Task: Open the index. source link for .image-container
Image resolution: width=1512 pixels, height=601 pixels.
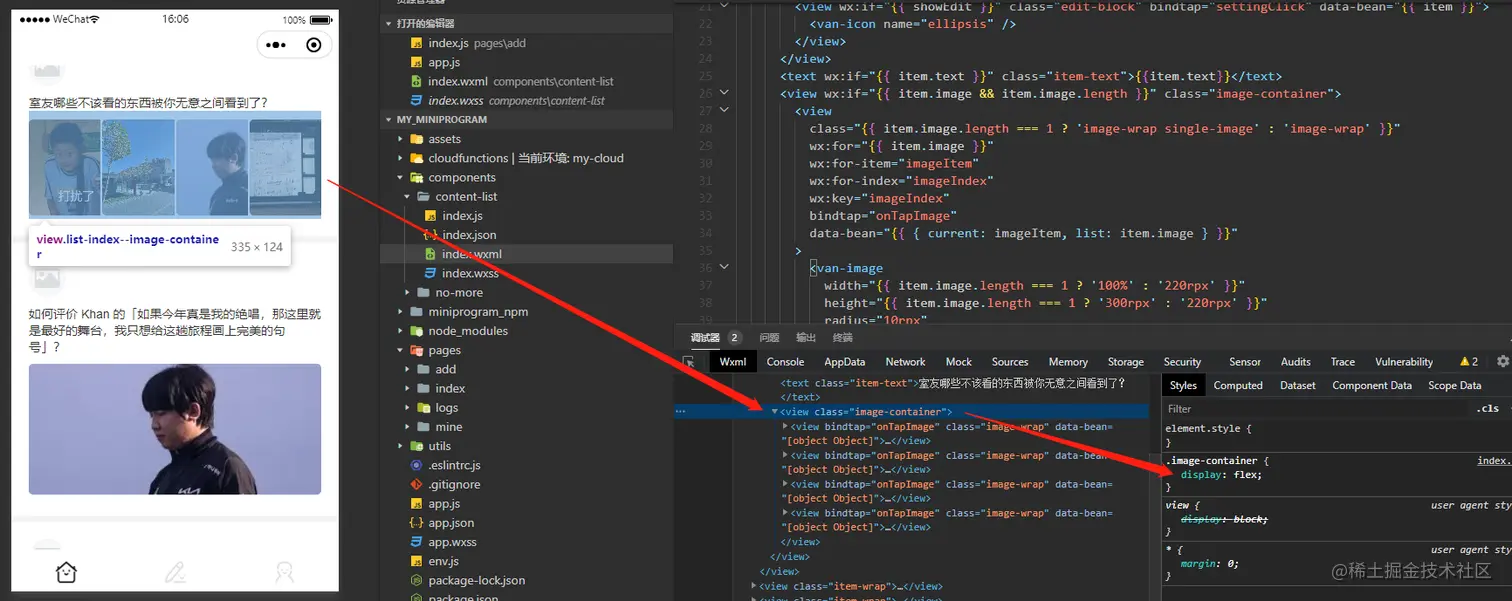Action: (x=1494, y=461)
